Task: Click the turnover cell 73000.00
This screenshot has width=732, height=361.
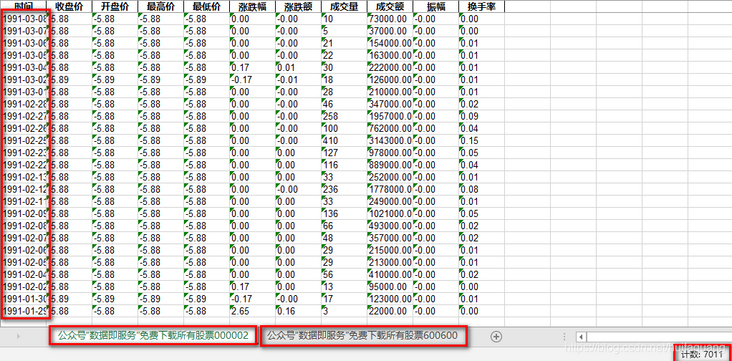Action: 389,19
